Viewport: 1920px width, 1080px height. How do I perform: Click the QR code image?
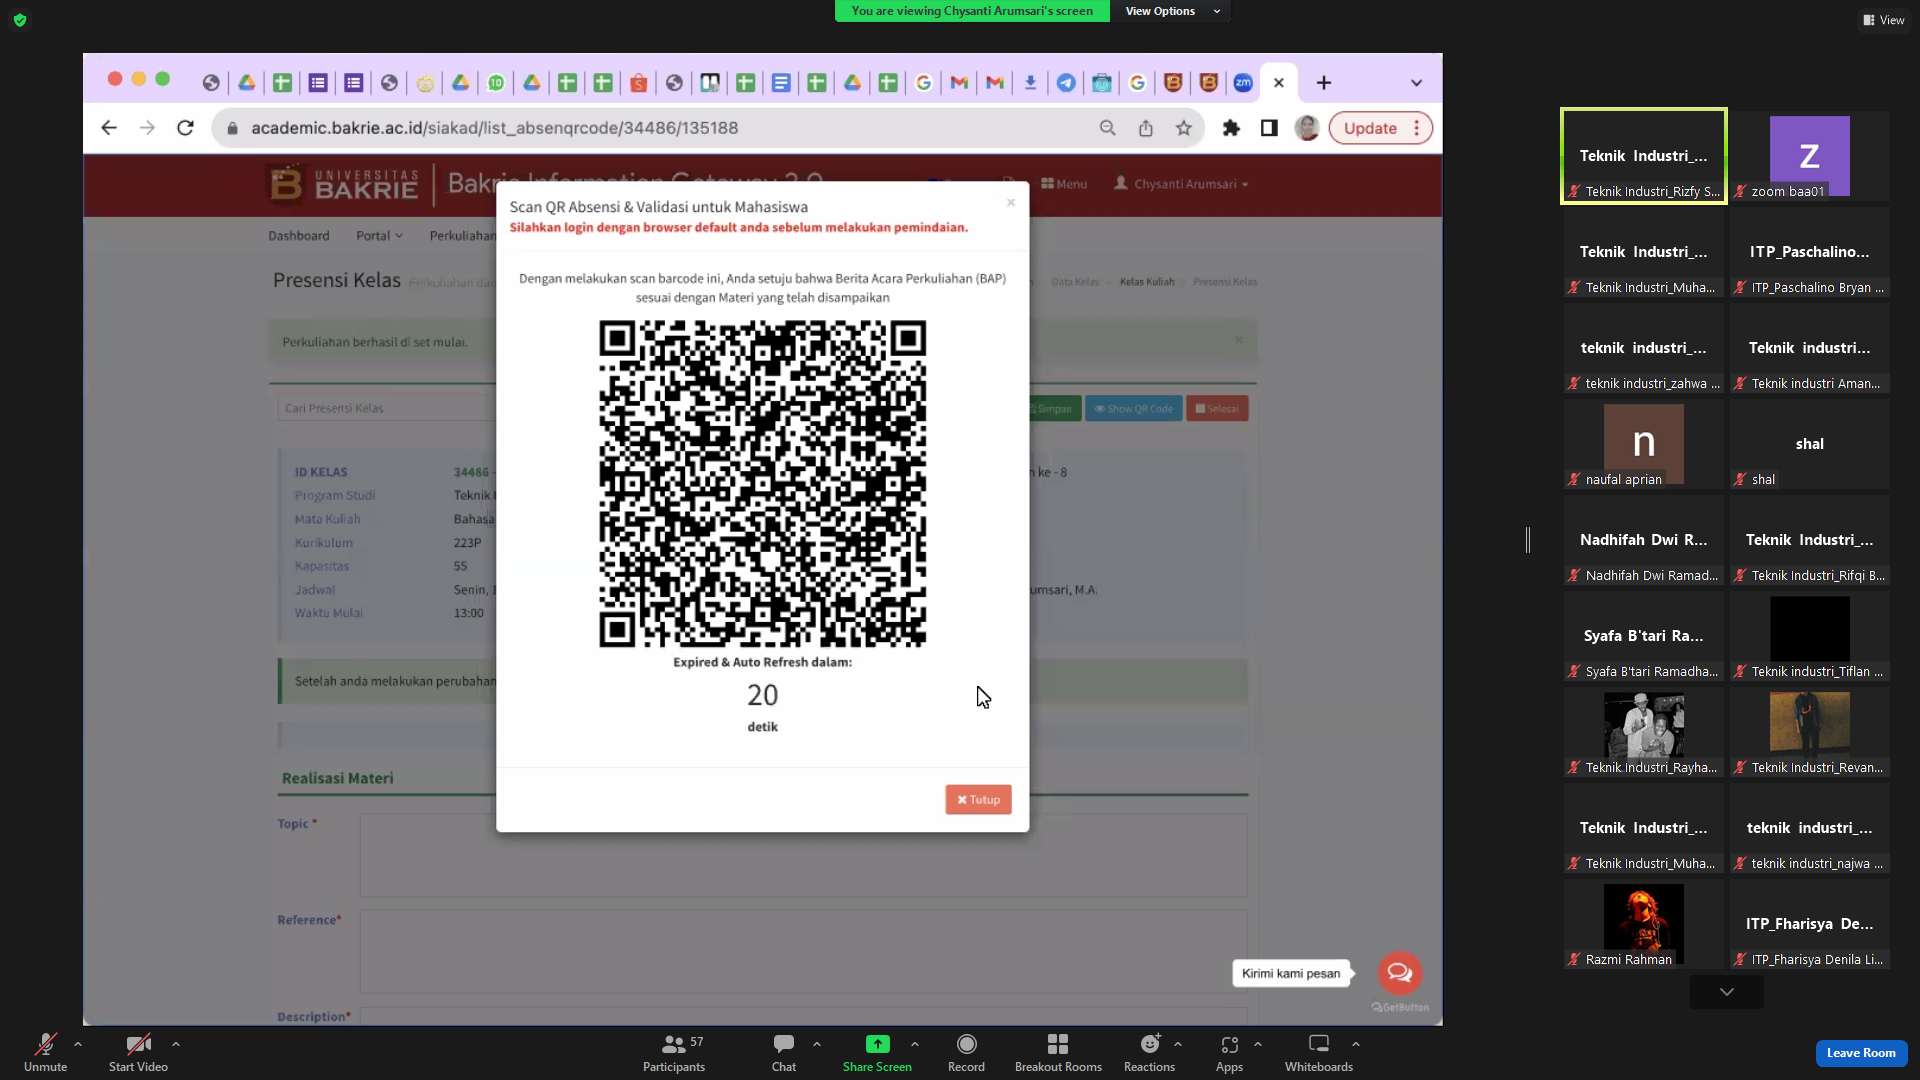click(762, 484)
